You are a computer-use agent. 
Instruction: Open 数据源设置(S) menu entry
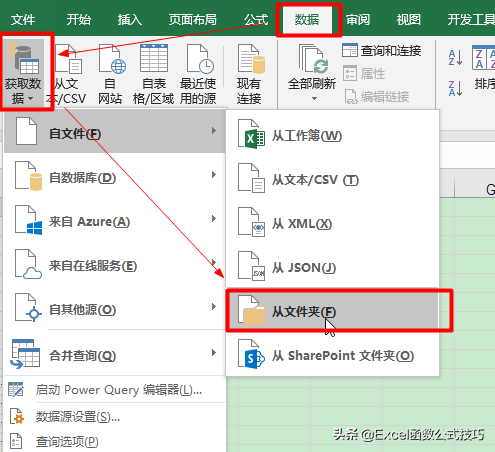tap(115, 417)
